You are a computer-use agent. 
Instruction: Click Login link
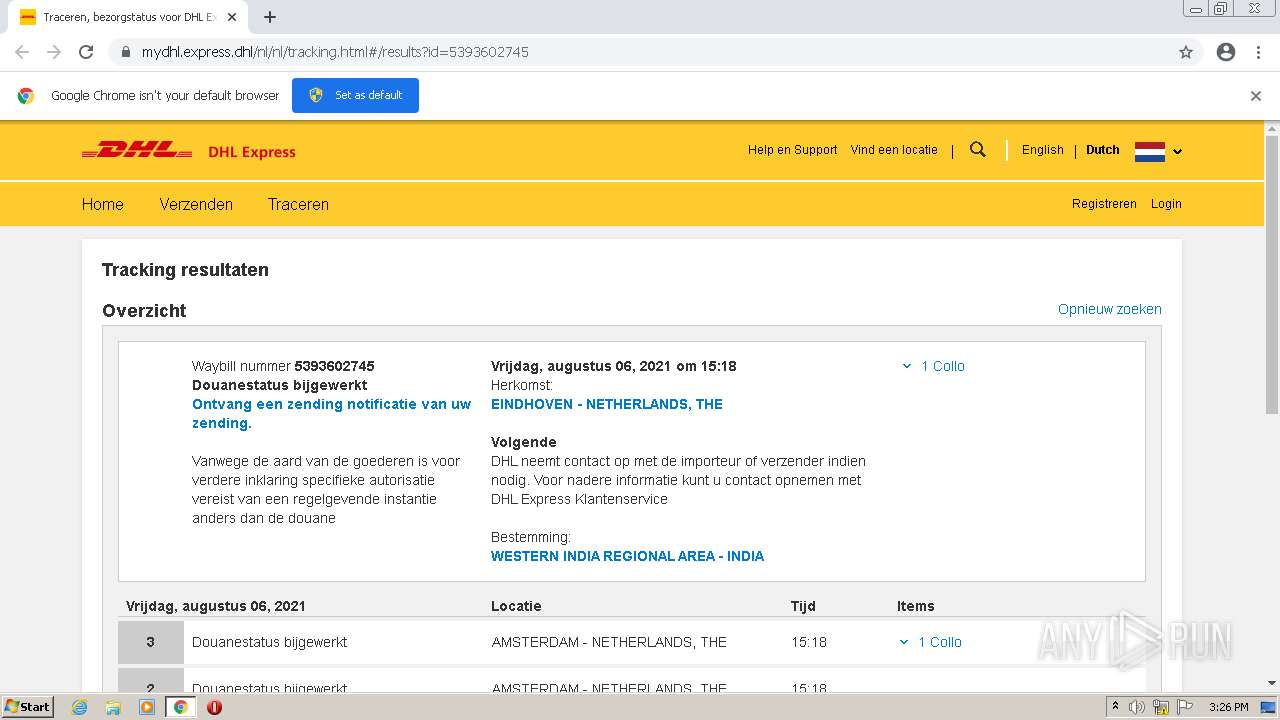(1166, 204)
